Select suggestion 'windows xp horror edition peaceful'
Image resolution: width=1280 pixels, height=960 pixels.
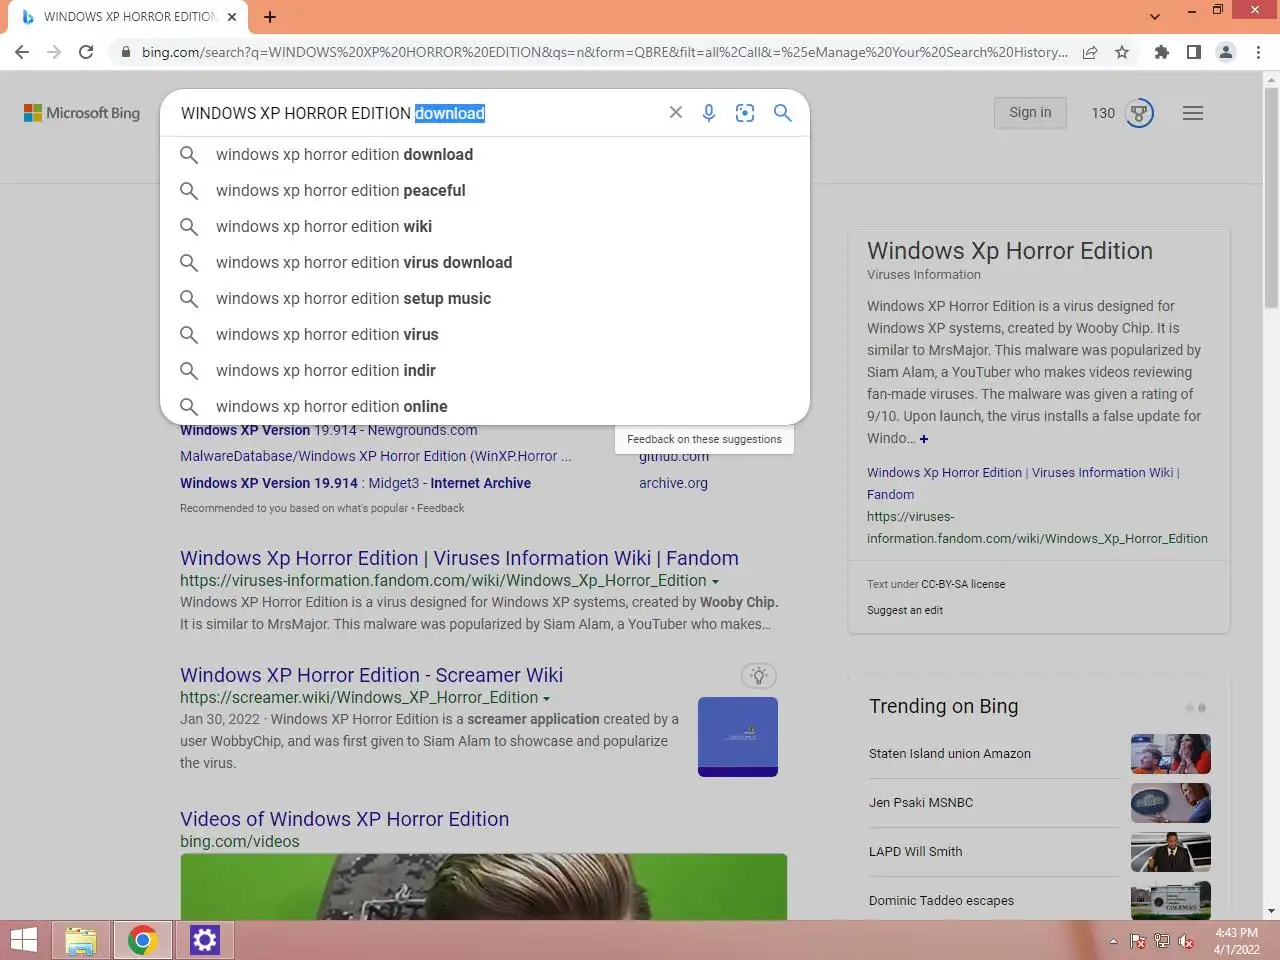(x=485, y=191)
